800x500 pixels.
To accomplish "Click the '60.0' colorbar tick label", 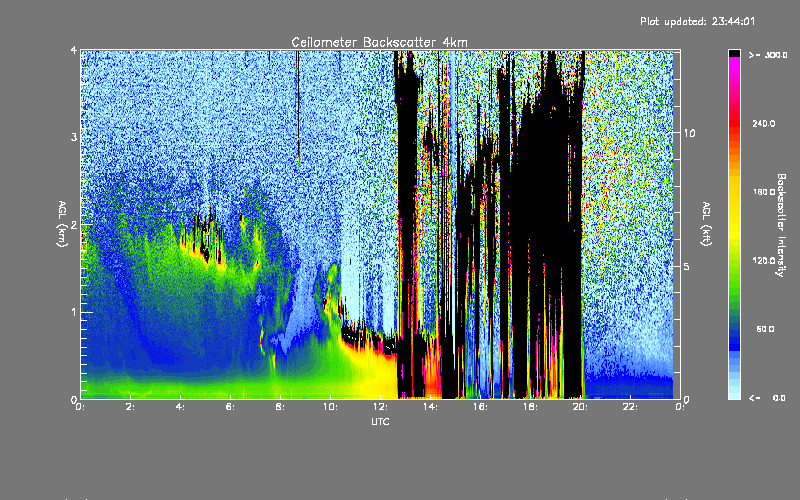I will (765, 329).
